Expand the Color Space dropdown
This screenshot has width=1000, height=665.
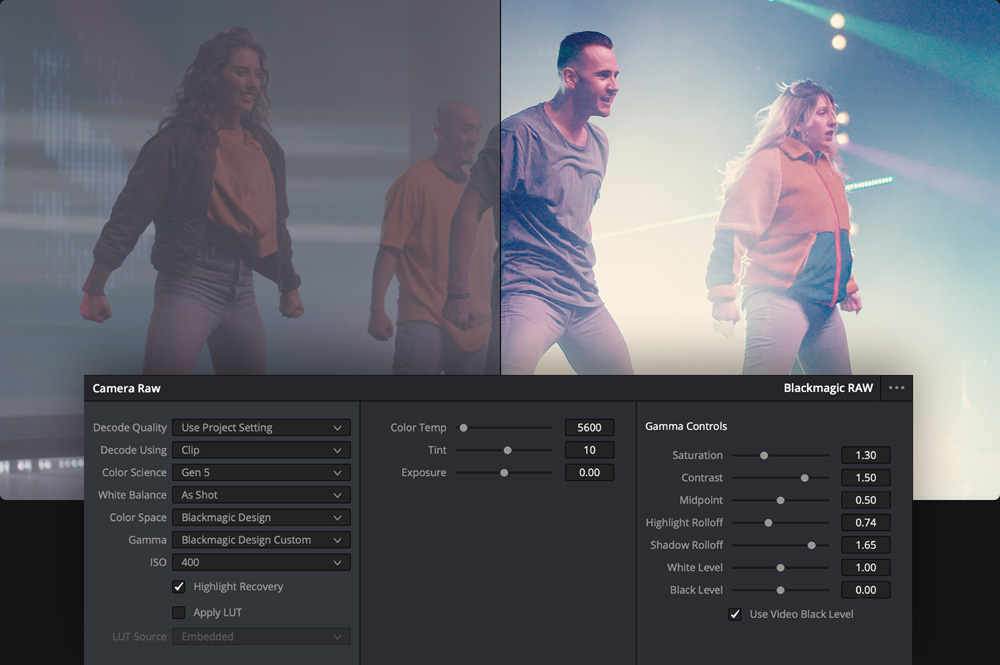pos(261,518)
